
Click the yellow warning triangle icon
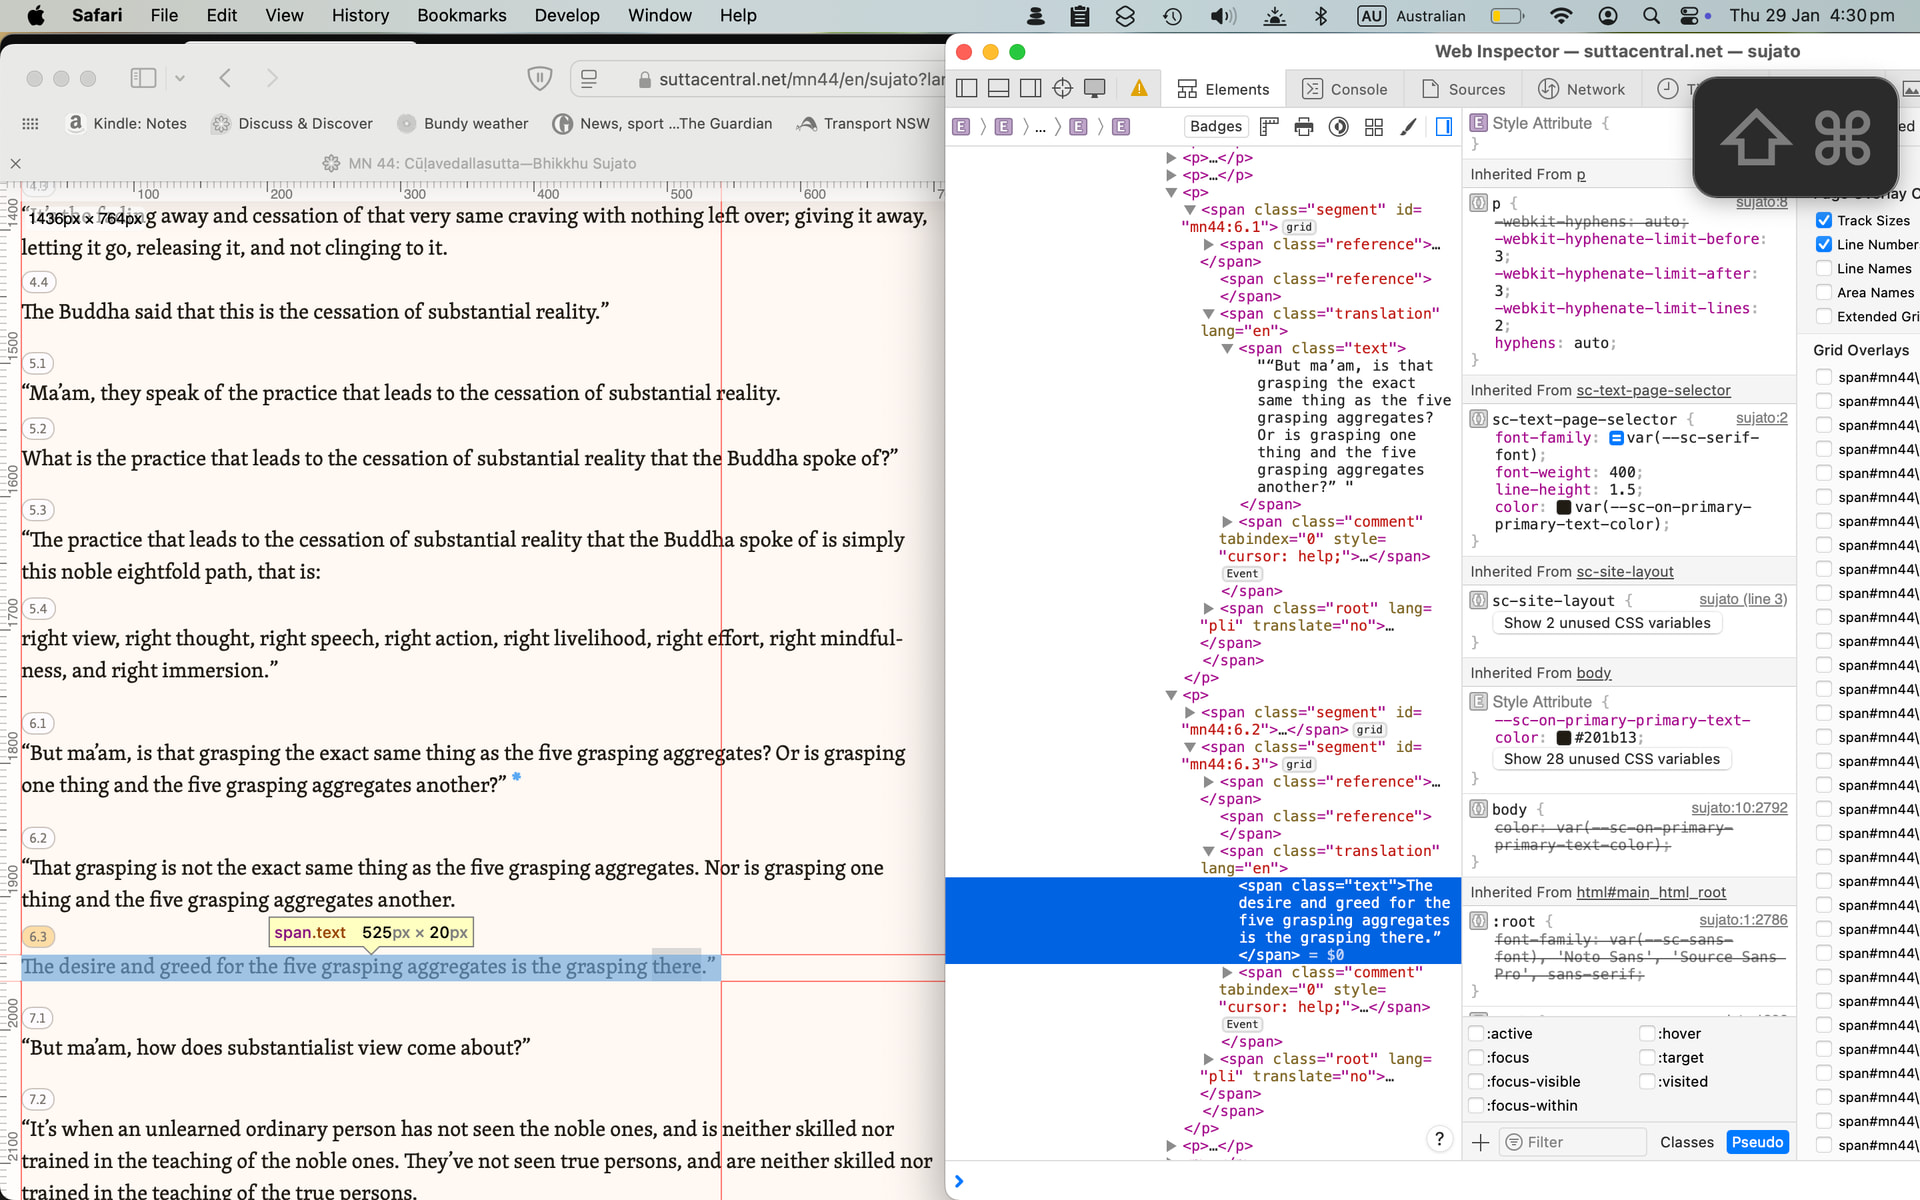click(1139, 89)
